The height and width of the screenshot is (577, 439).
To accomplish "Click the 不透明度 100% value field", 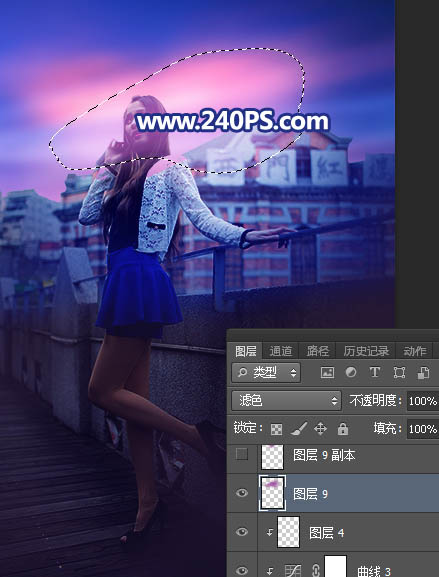I will coord(423,401).
